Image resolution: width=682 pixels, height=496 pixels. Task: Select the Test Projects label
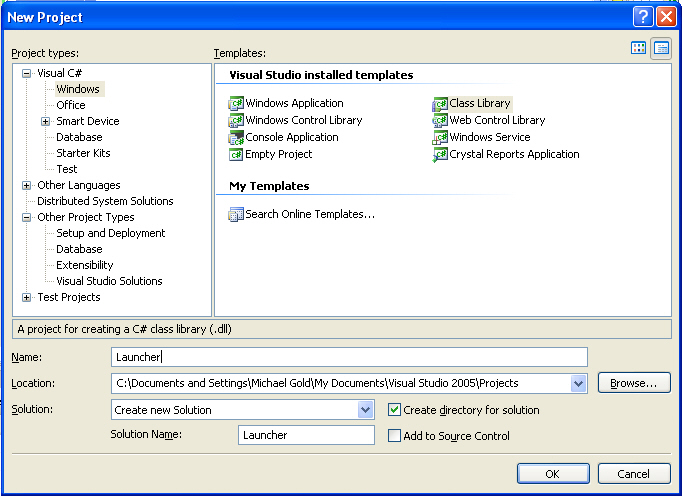[69, 298]
